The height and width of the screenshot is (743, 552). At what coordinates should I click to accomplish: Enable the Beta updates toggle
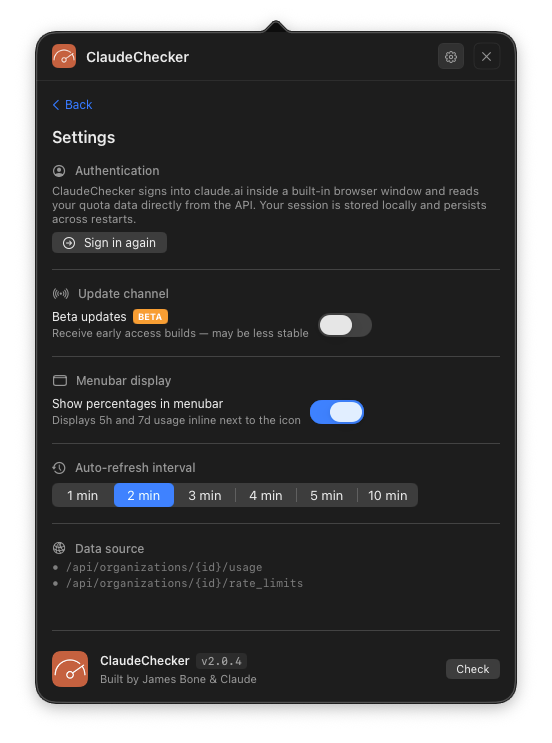coord(344,325)
